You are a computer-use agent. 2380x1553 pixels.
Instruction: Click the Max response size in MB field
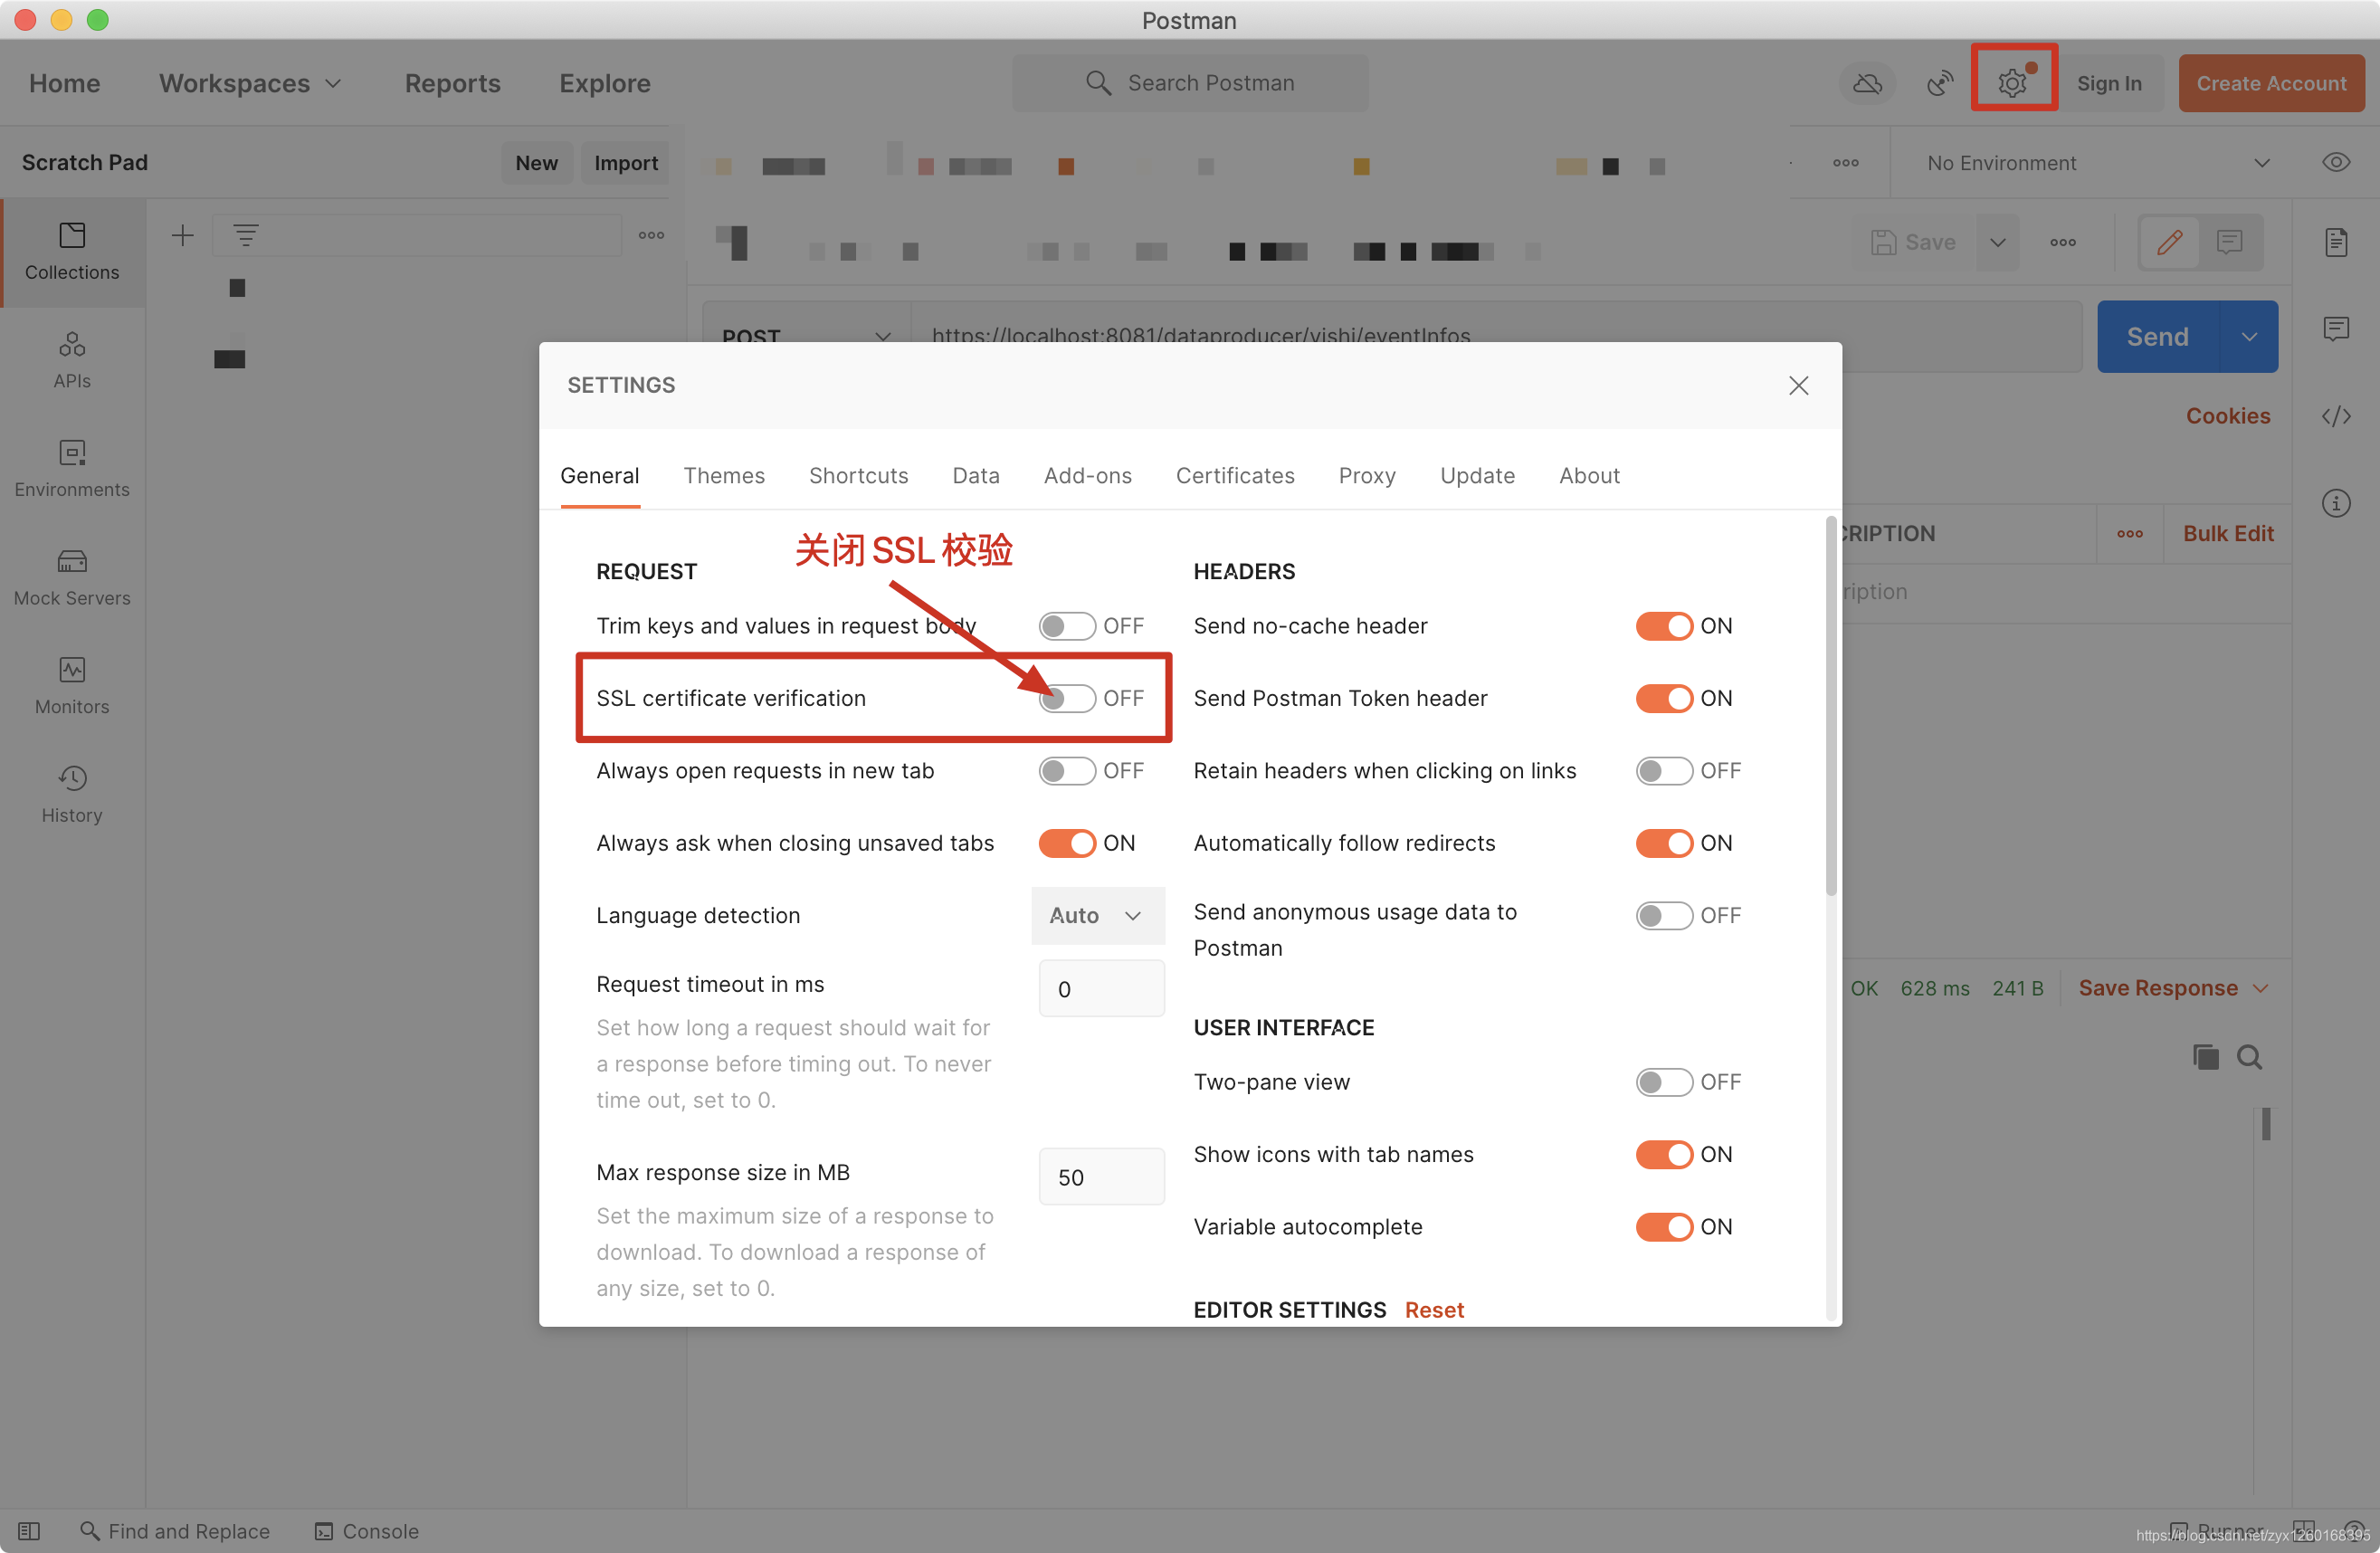(1100, 1176)
